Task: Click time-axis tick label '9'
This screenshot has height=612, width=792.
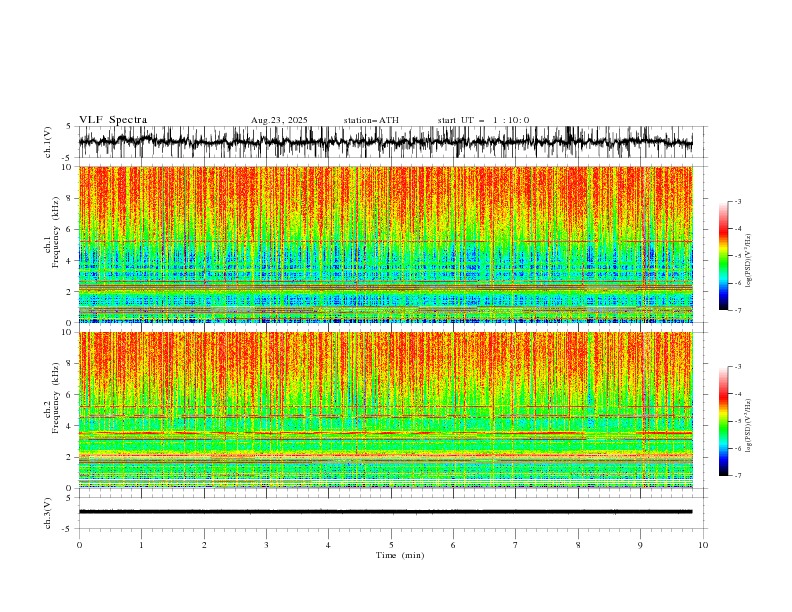Action: pos(640,545)
